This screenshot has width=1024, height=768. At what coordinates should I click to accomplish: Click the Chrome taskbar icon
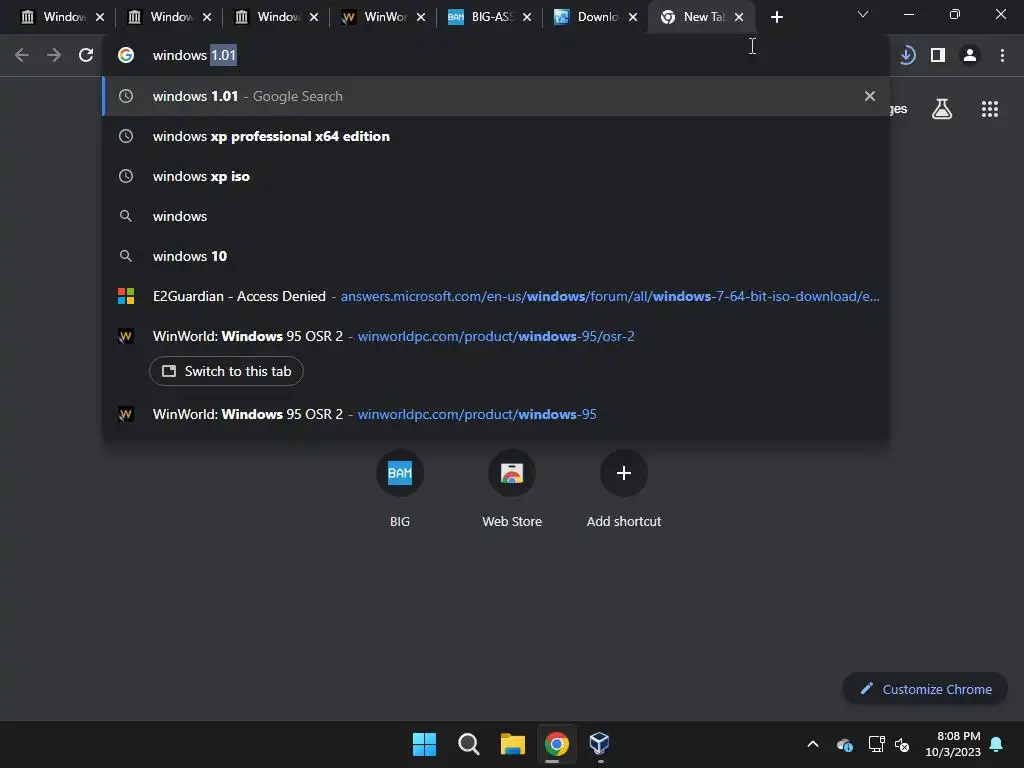click(x=556, y=744)
